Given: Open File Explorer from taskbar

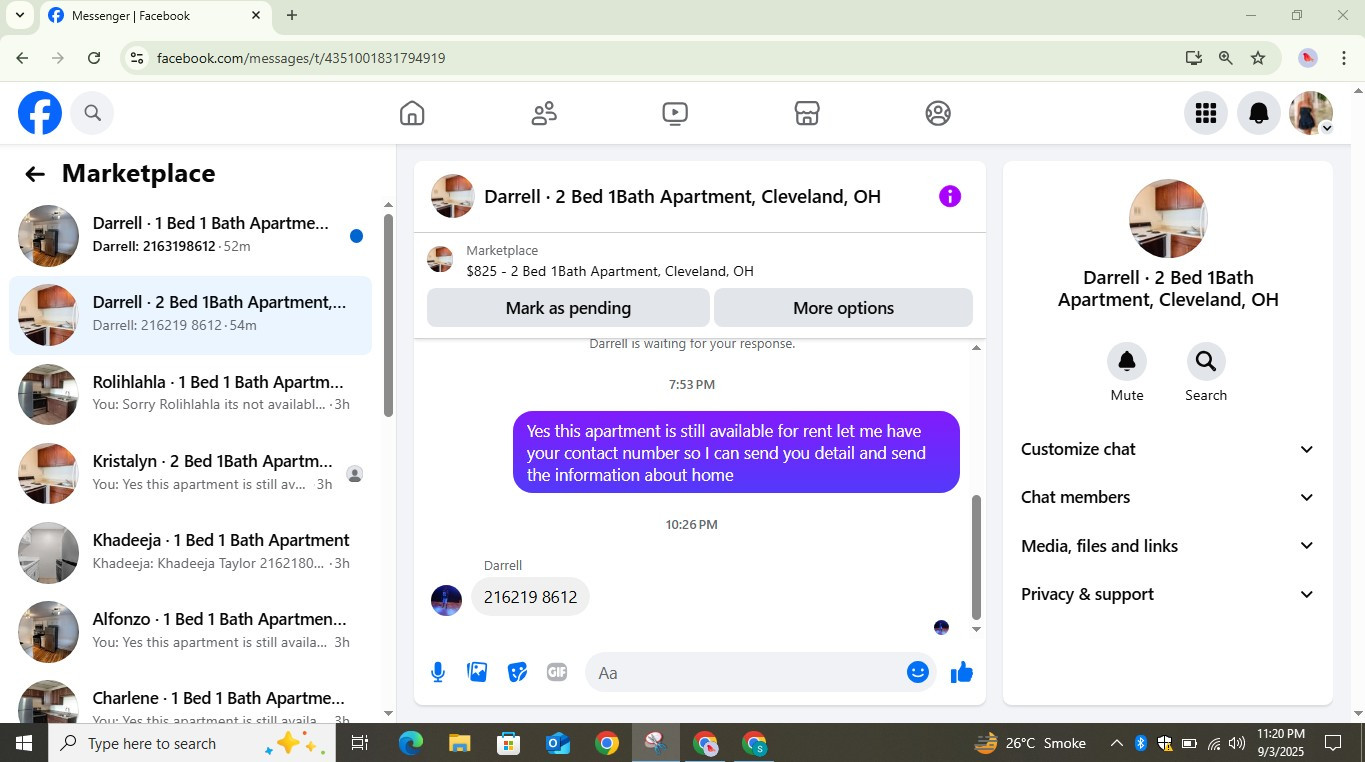Looking at the screenshot, I should coord(460,743).
